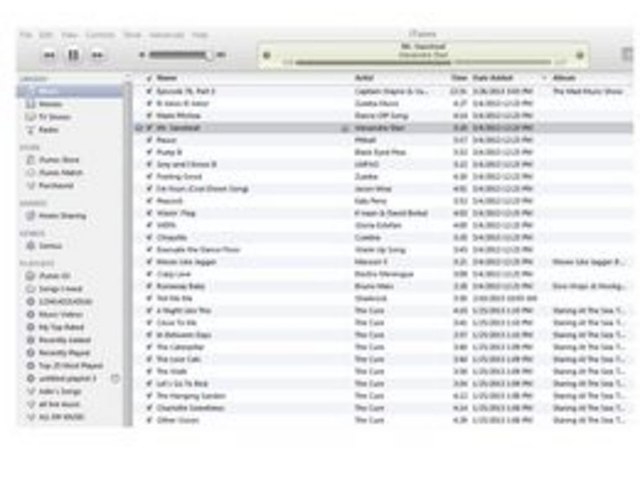Click the badge icon beside untitled playlist 3
The height and width of the screenshot is (480, 640).
pos(115,379)
